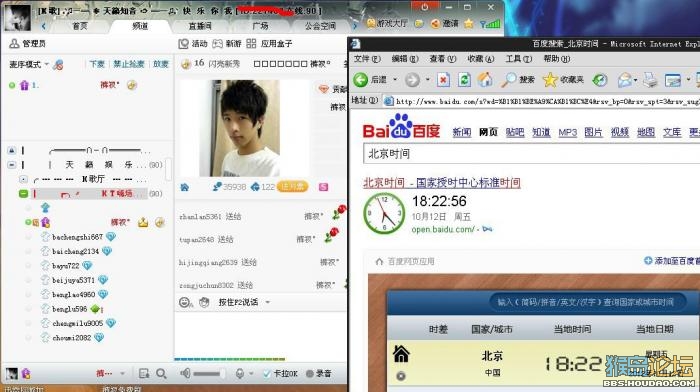Click the hand gesture icon in chat toolbar

204,302
